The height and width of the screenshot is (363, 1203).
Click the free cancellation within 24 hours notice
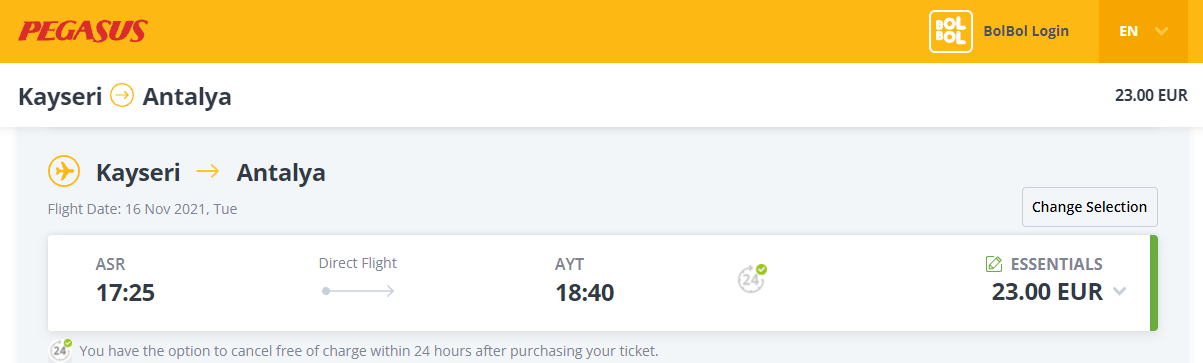pyautogui.click(x=369, y=351)
